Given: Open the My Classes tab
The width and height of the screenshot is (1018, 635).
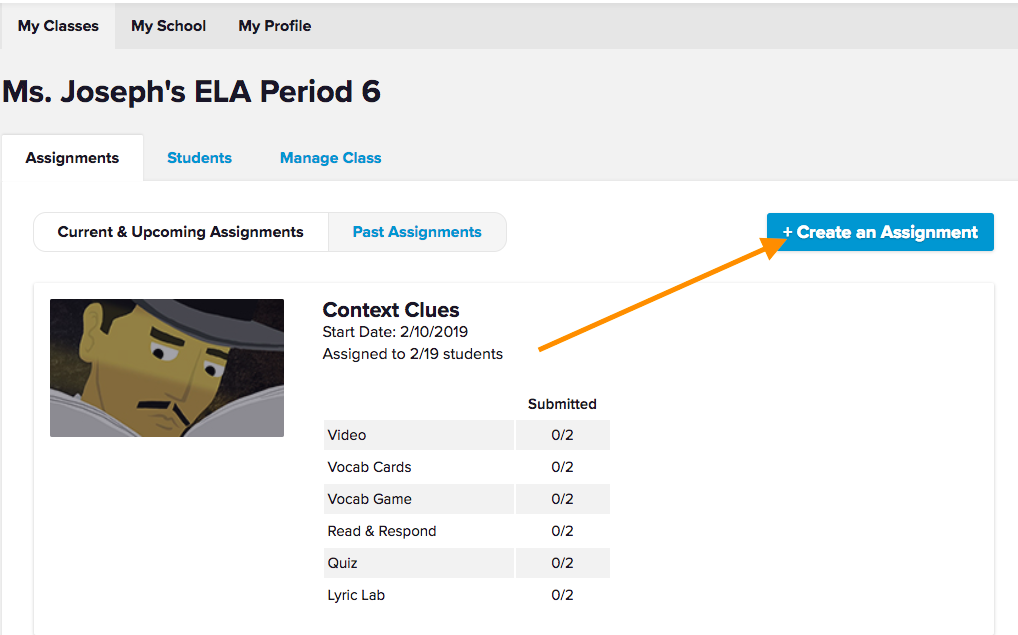Looking at the screenshot, I should click(x=58, y=26).
